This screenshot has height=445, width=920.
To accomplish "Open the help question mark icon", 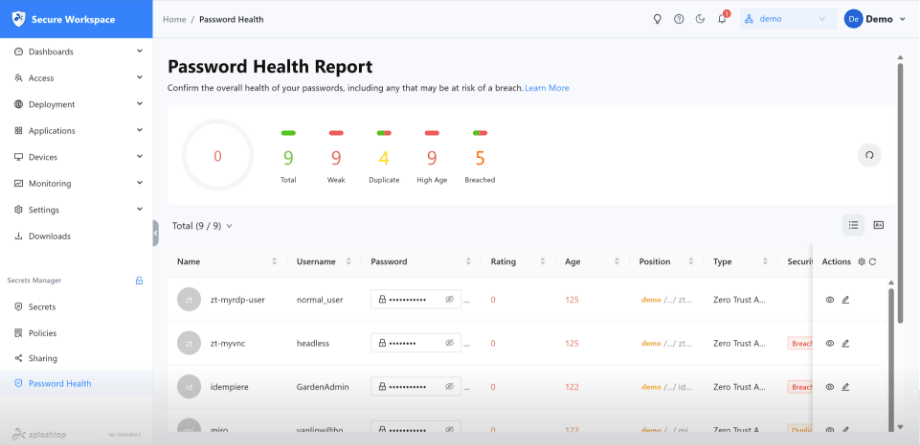I will [x=679, y=19].
